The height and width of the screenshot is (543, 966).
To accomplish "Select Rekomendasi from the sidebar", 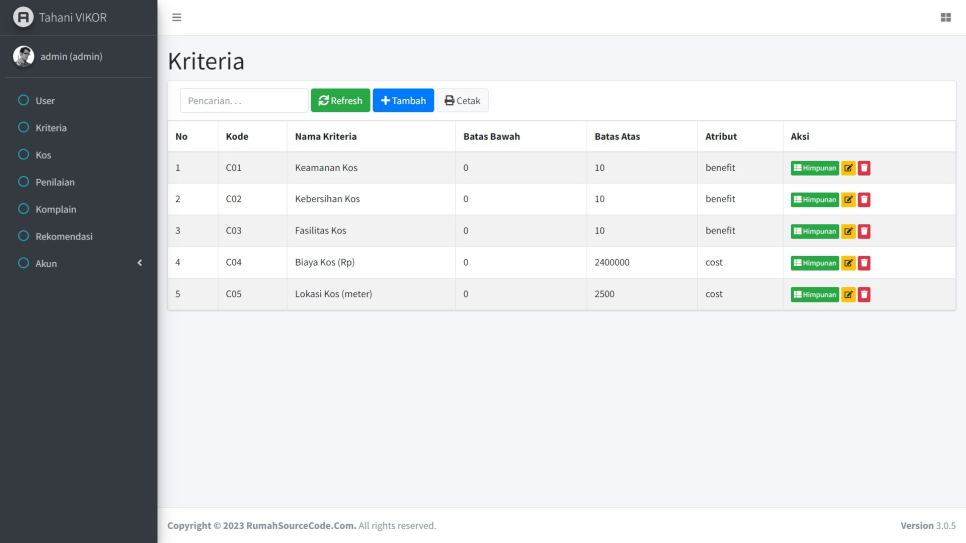I will (x=64, y=236).
